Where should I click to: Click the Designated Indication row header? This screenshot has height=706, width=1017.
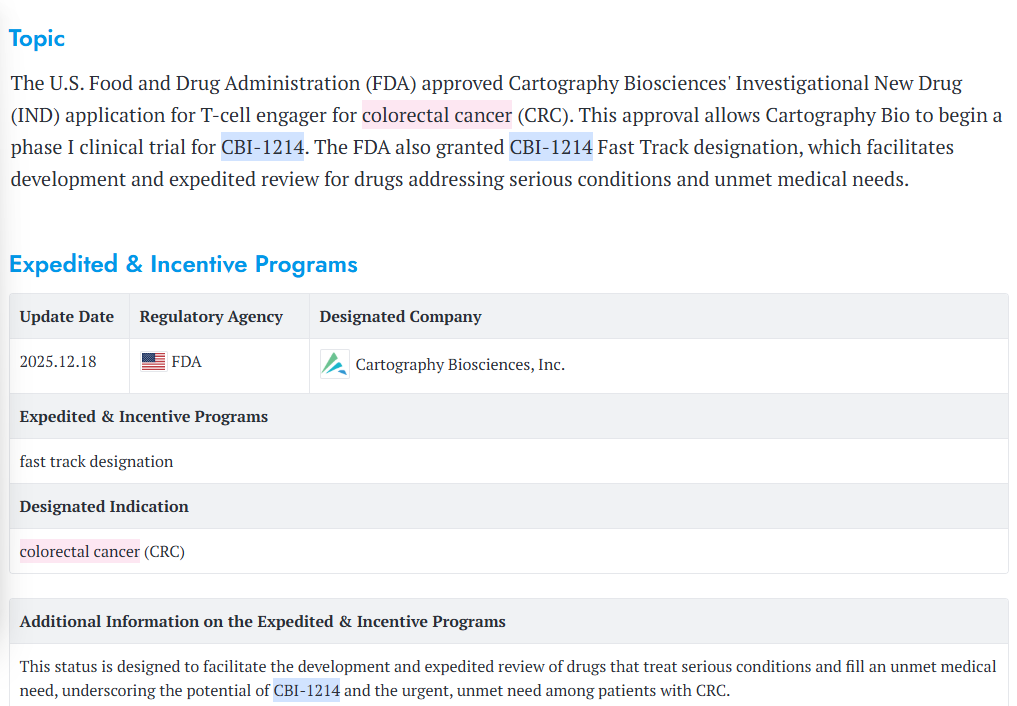pos(104,507)
